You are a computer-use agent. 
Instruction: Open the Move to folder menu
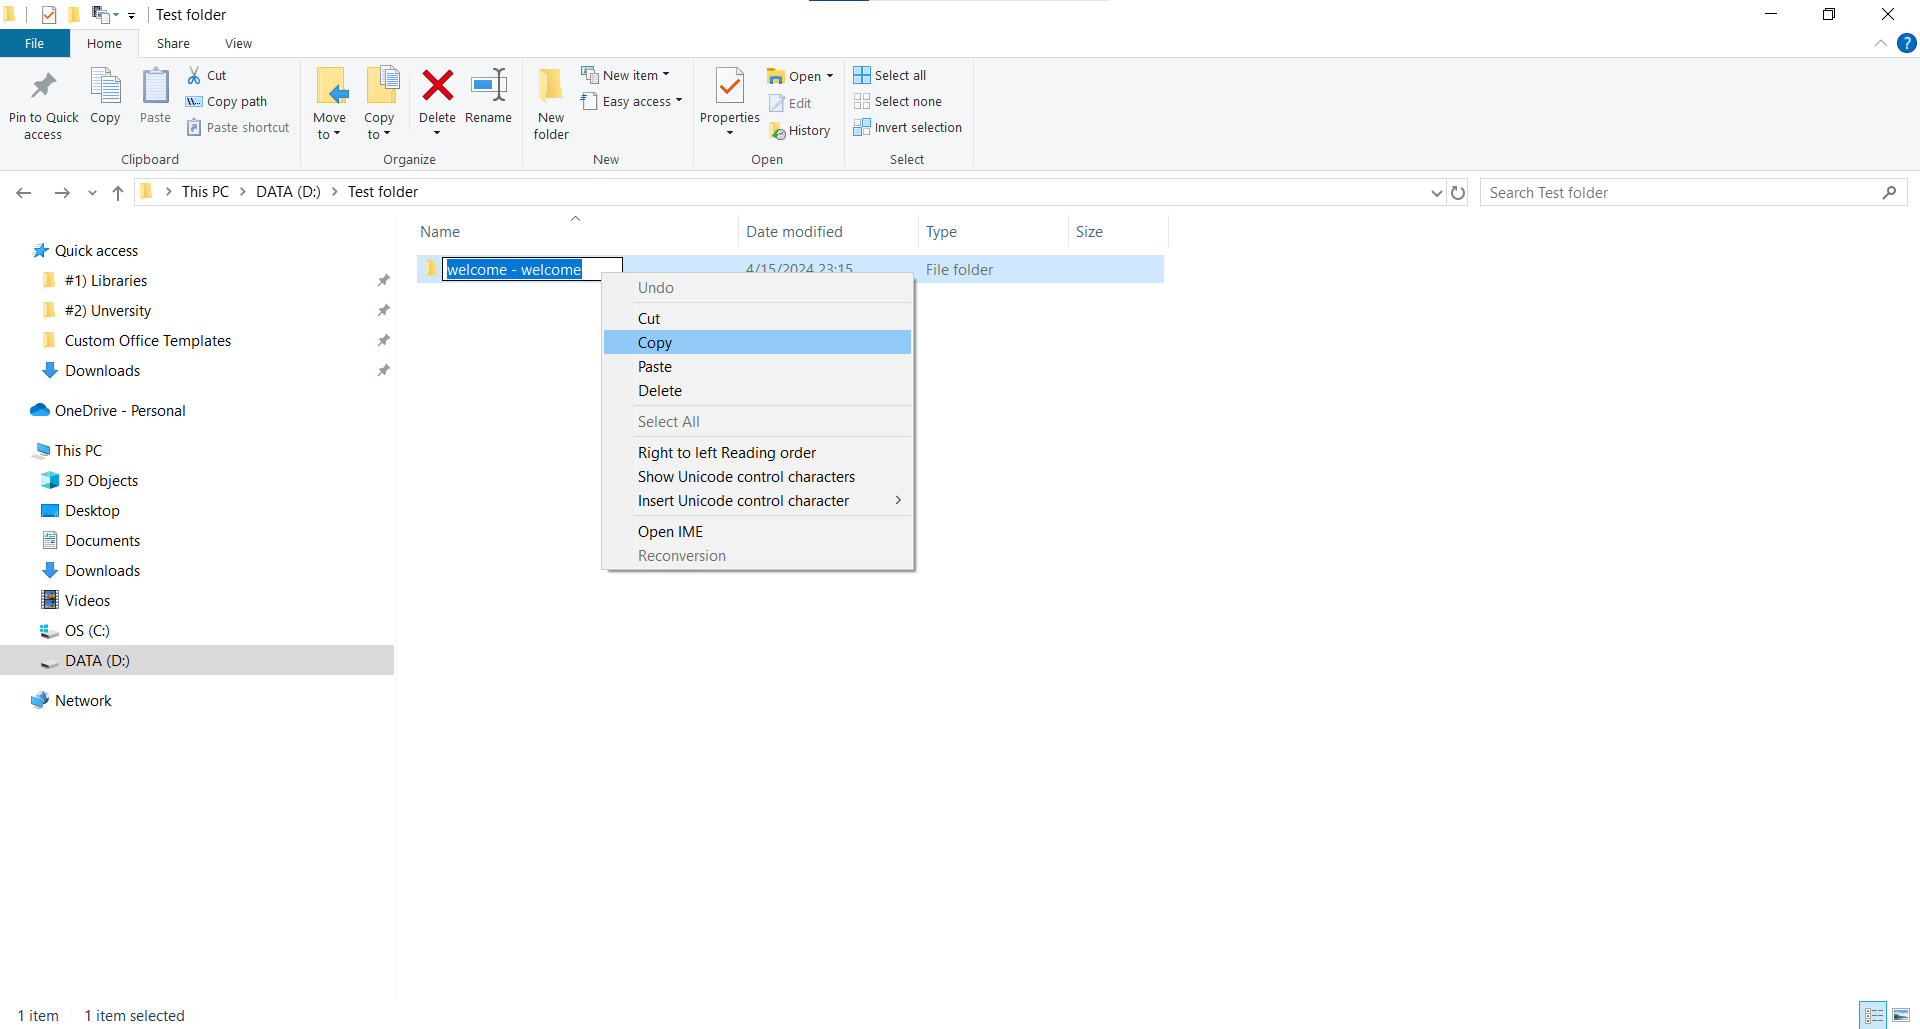pos(329,104)
